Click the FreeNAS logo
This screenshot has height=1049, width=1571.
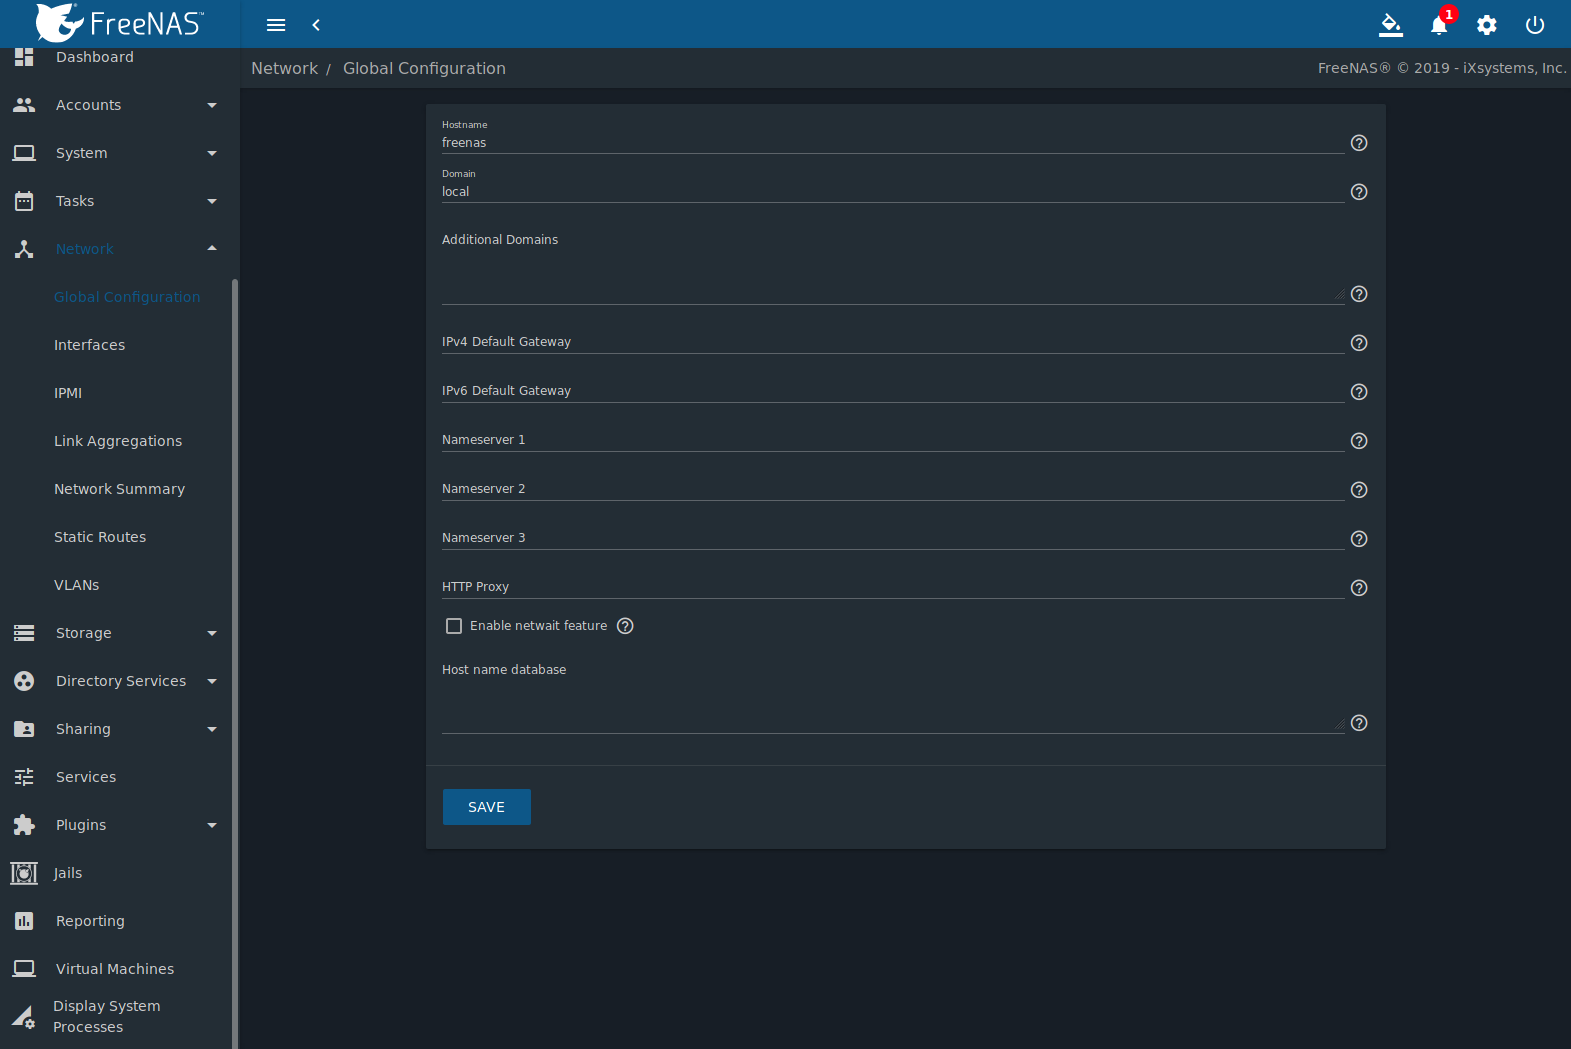pyautogui.click(x=119, y=22)
